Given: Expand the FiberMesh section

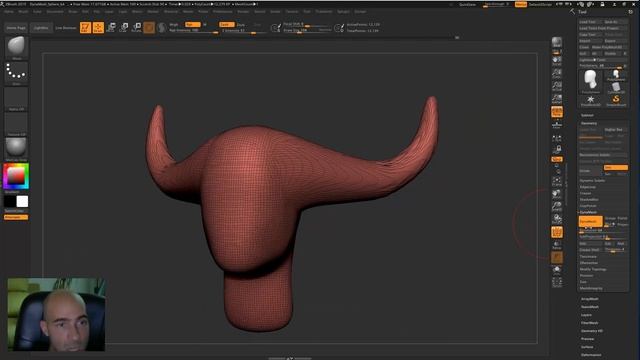Looking at the screenshot, I should [589, 323].
